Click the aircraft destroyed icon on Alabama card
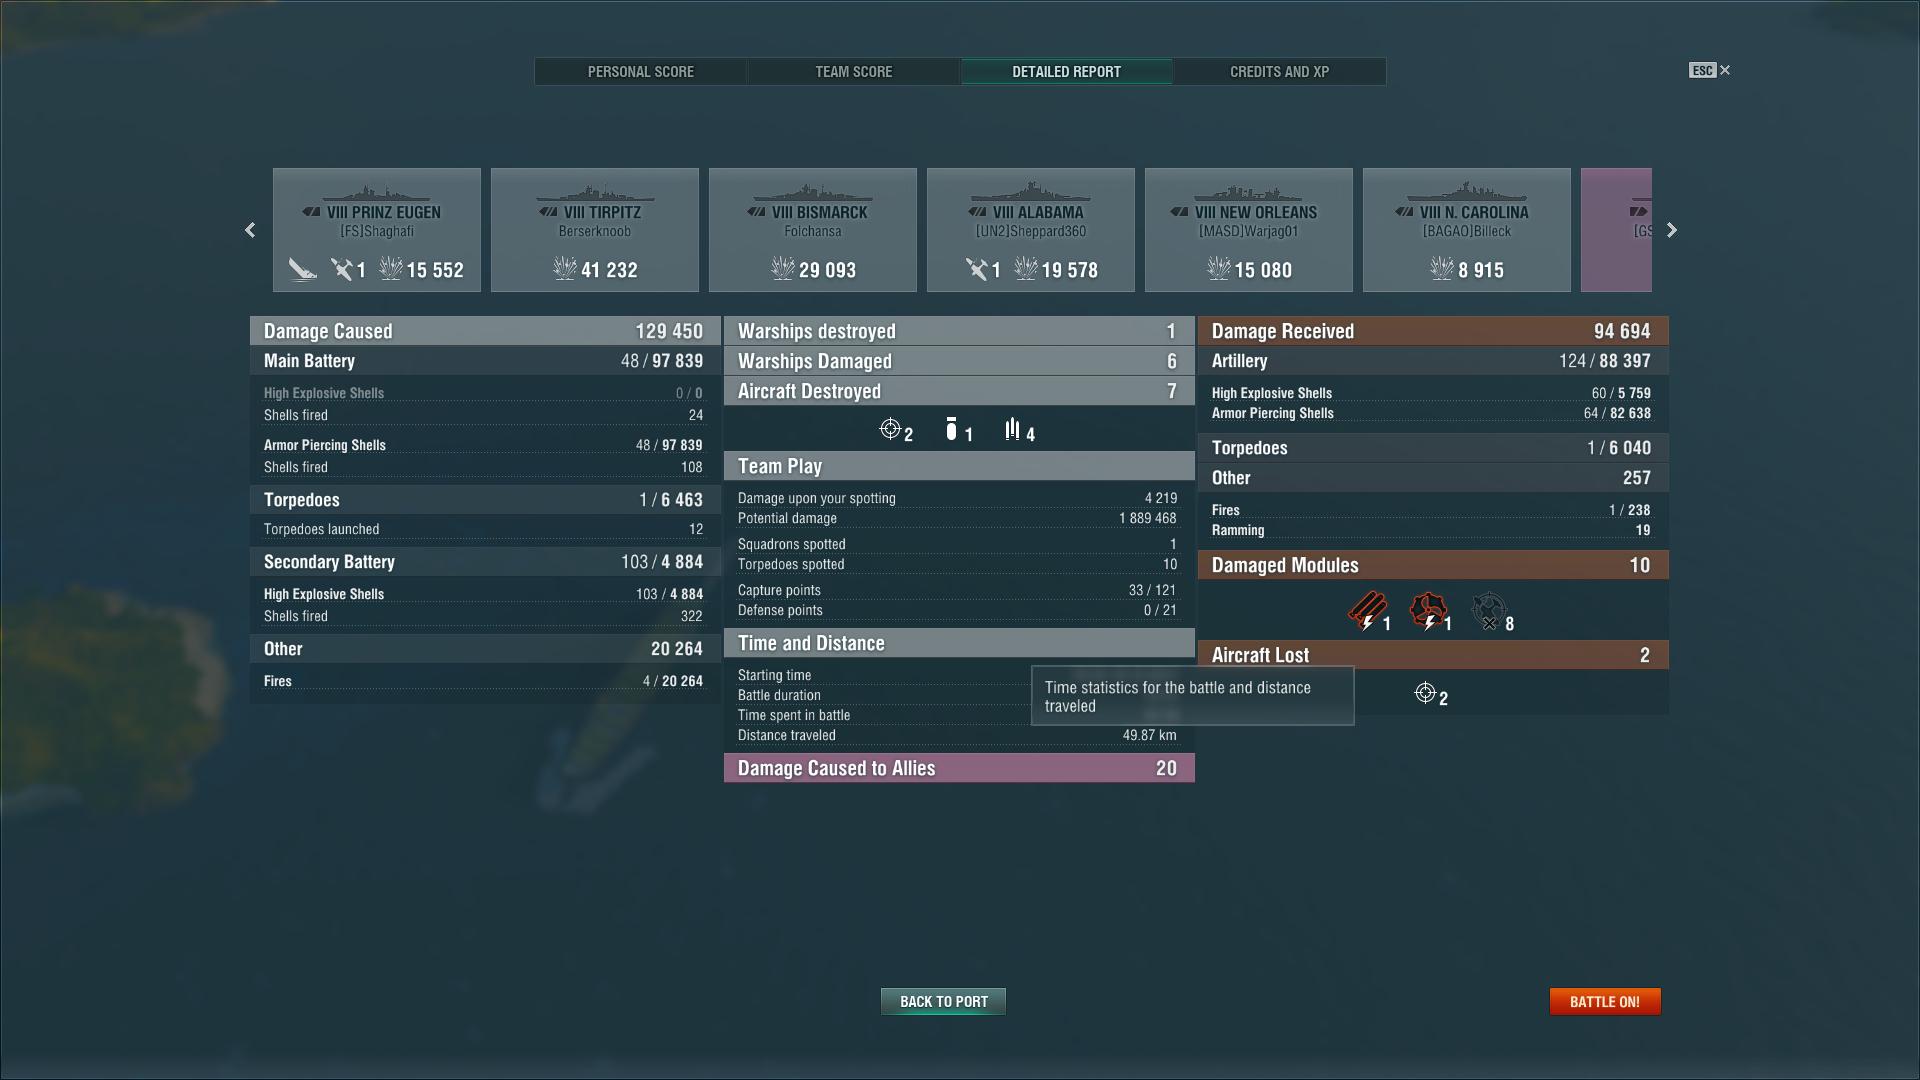 (x=976, y=269)
